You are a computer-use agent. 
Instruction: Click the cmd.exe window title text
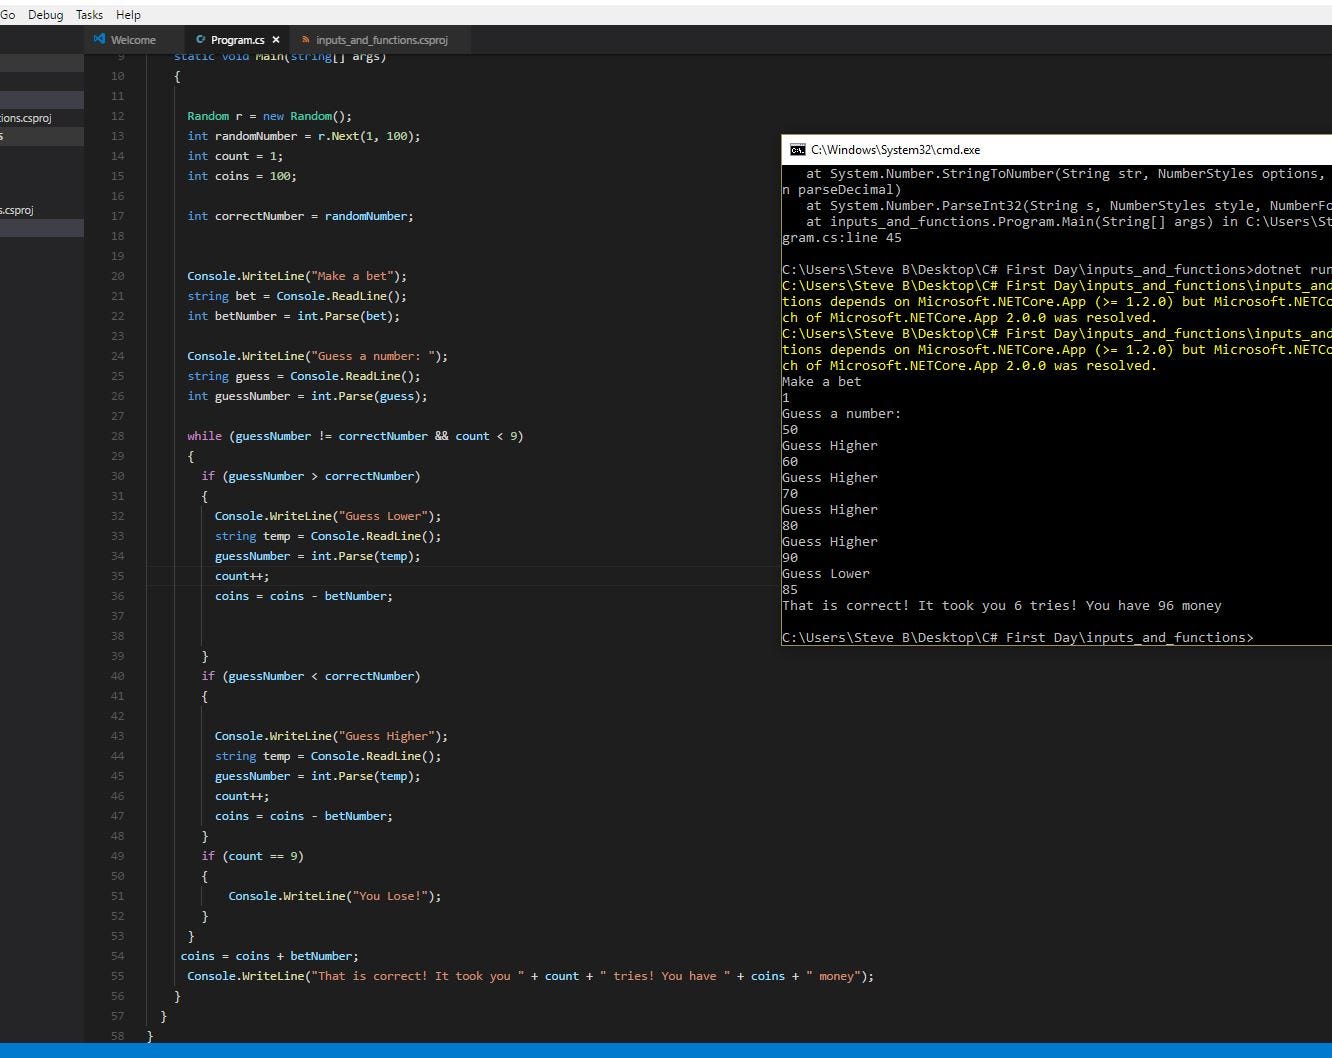[x=895, y=150]
